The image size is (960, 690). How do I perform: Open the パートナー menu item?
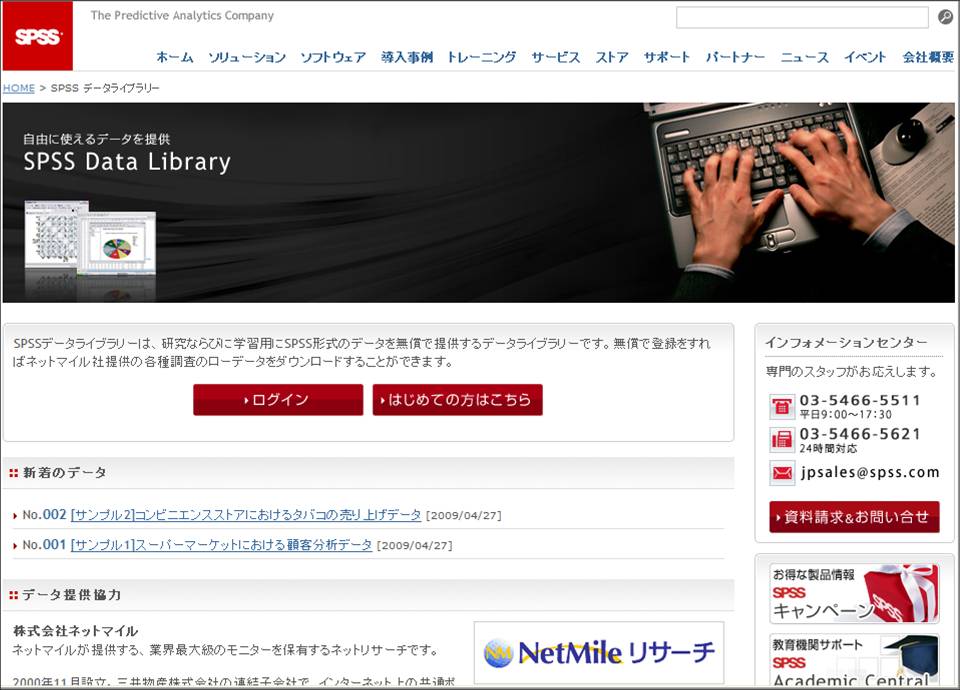coord(735,58)
